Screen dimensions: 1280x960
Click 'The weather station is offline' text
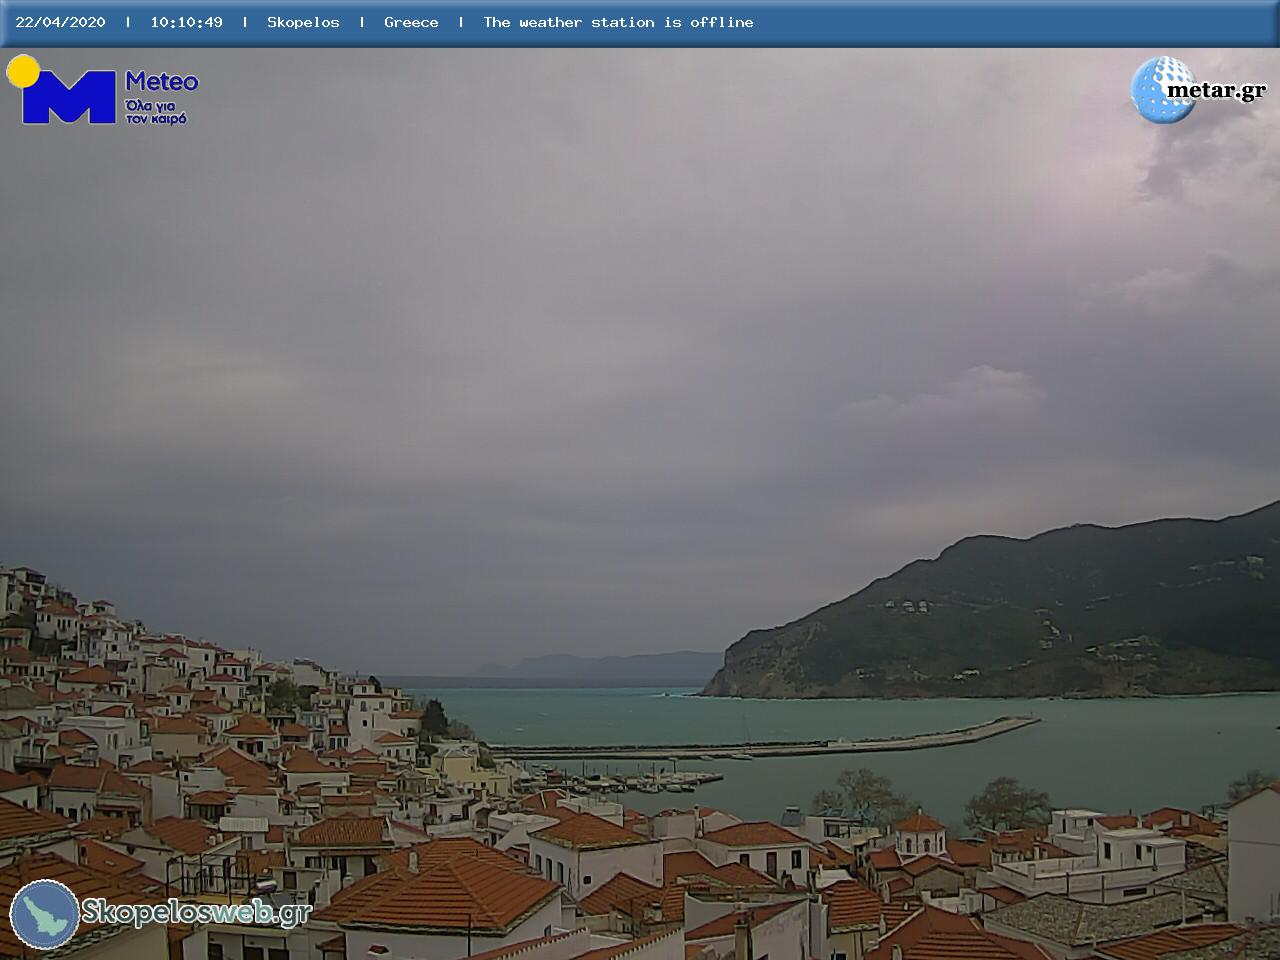pyautogui.click(x=618, y=22)
